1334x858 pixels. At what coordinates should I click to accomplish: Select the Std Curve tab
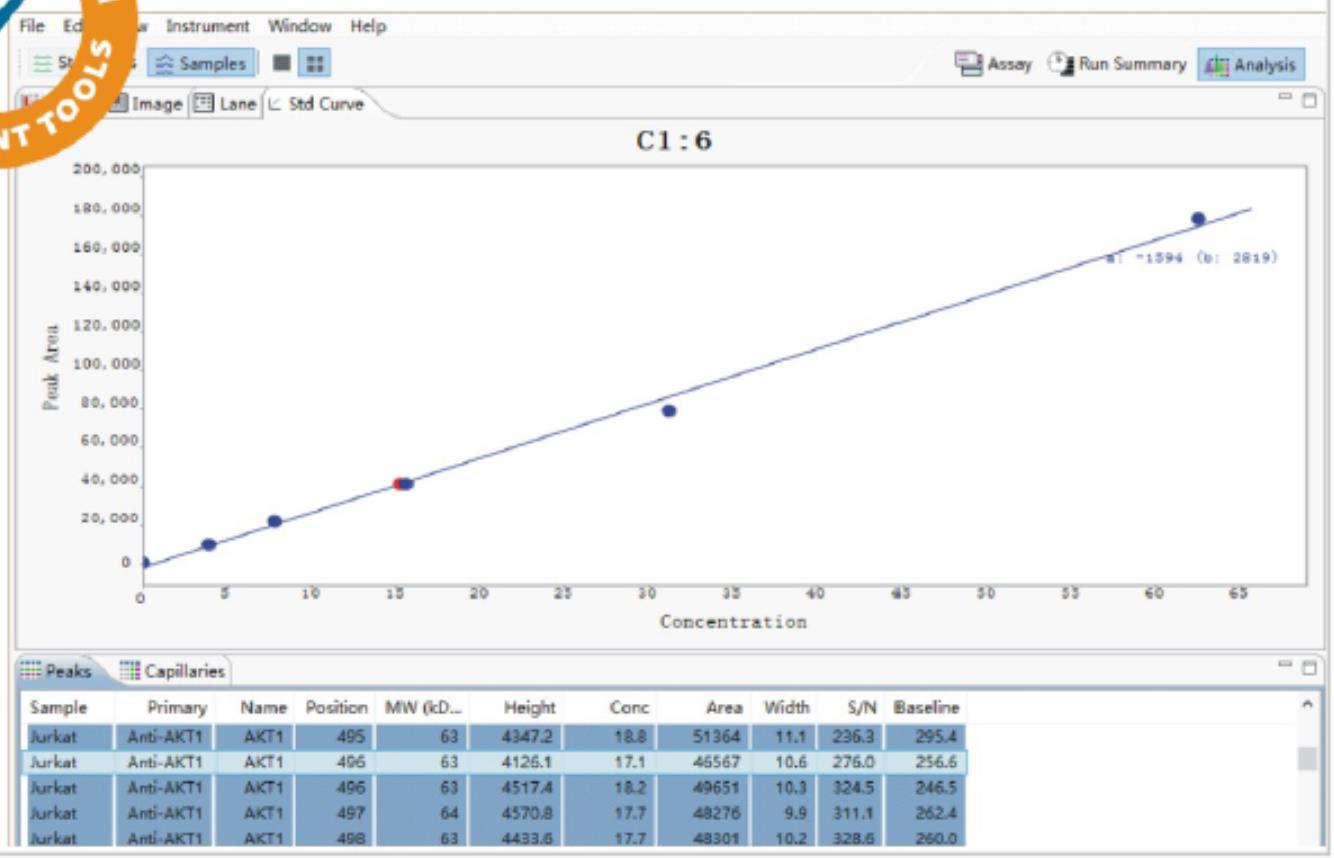[x=316, y=104]
